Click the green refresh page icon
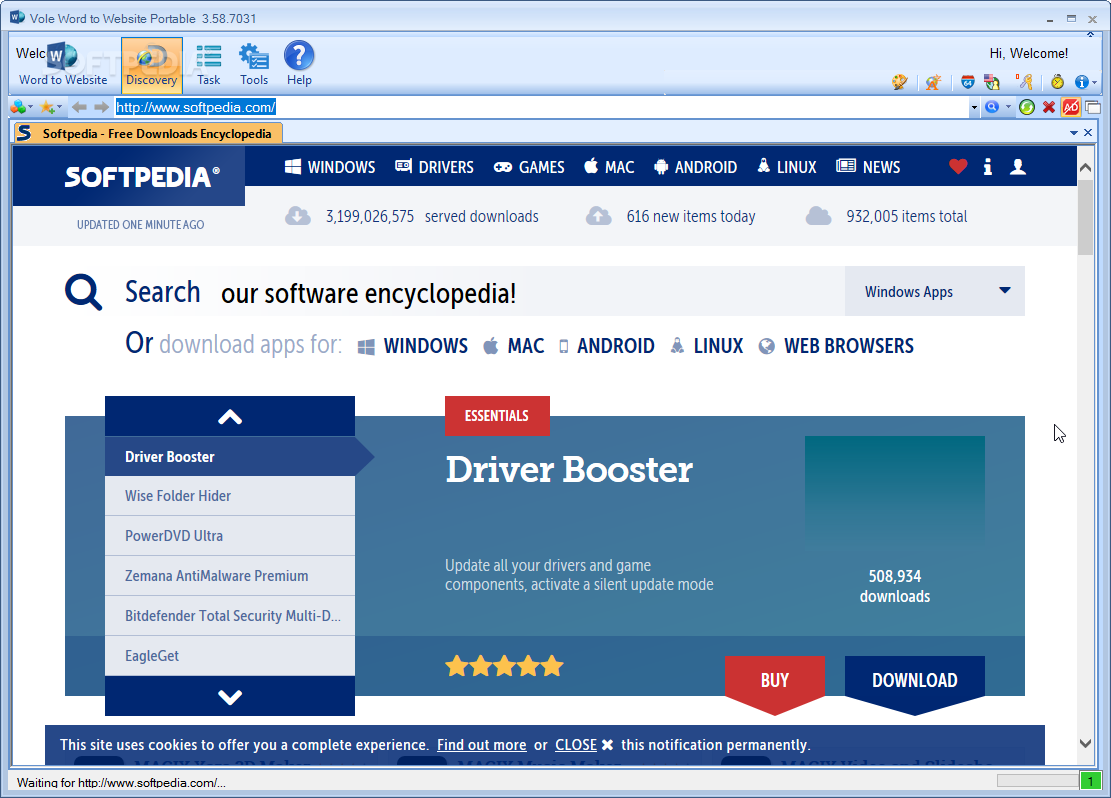The height and width of the screenshot is (798, 1111). [1027, 107]
